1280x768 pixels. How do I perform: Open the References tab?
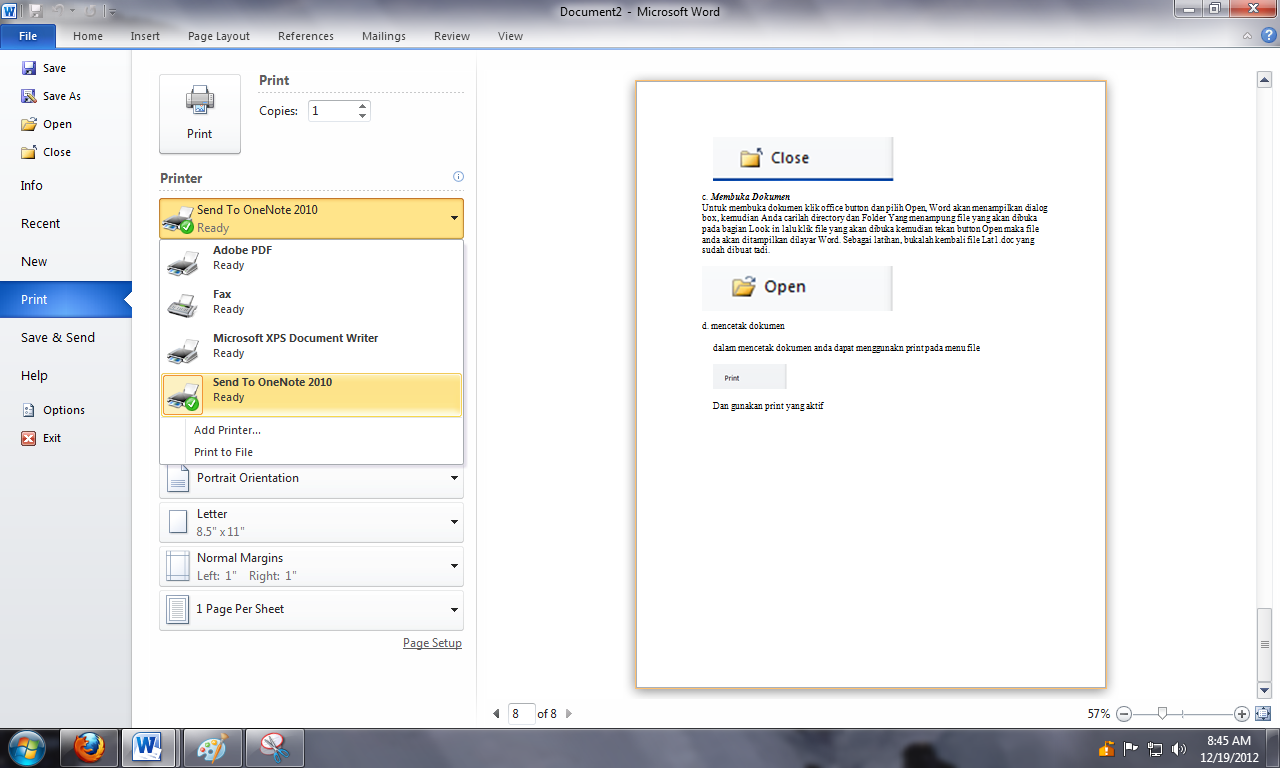point(306,36)
